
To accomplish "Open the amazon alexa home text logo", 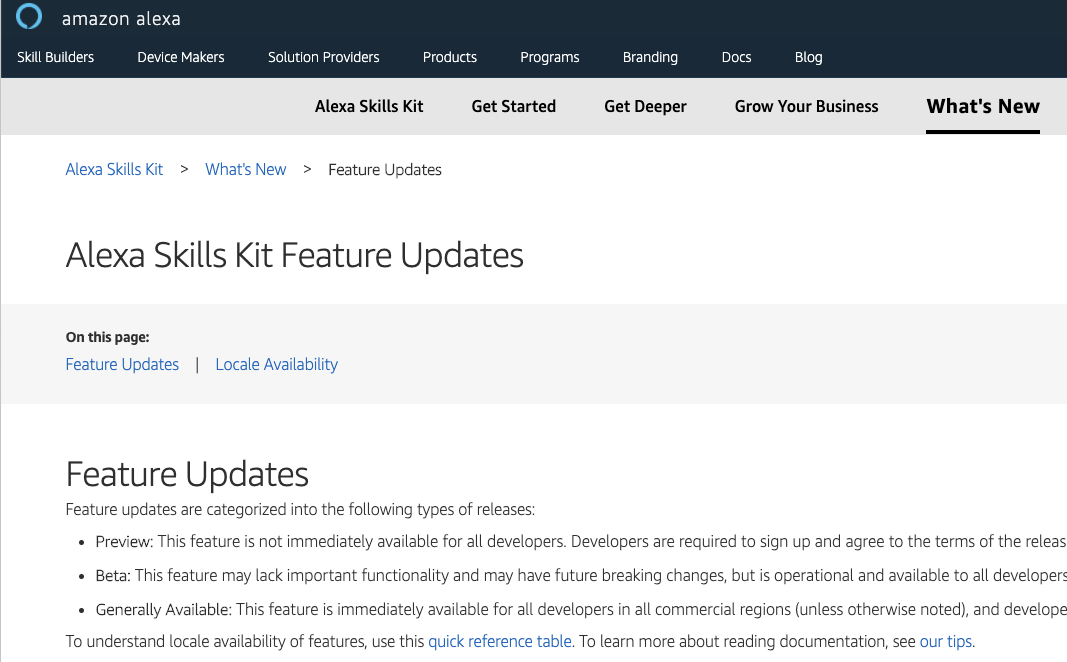I will (121, 18).
